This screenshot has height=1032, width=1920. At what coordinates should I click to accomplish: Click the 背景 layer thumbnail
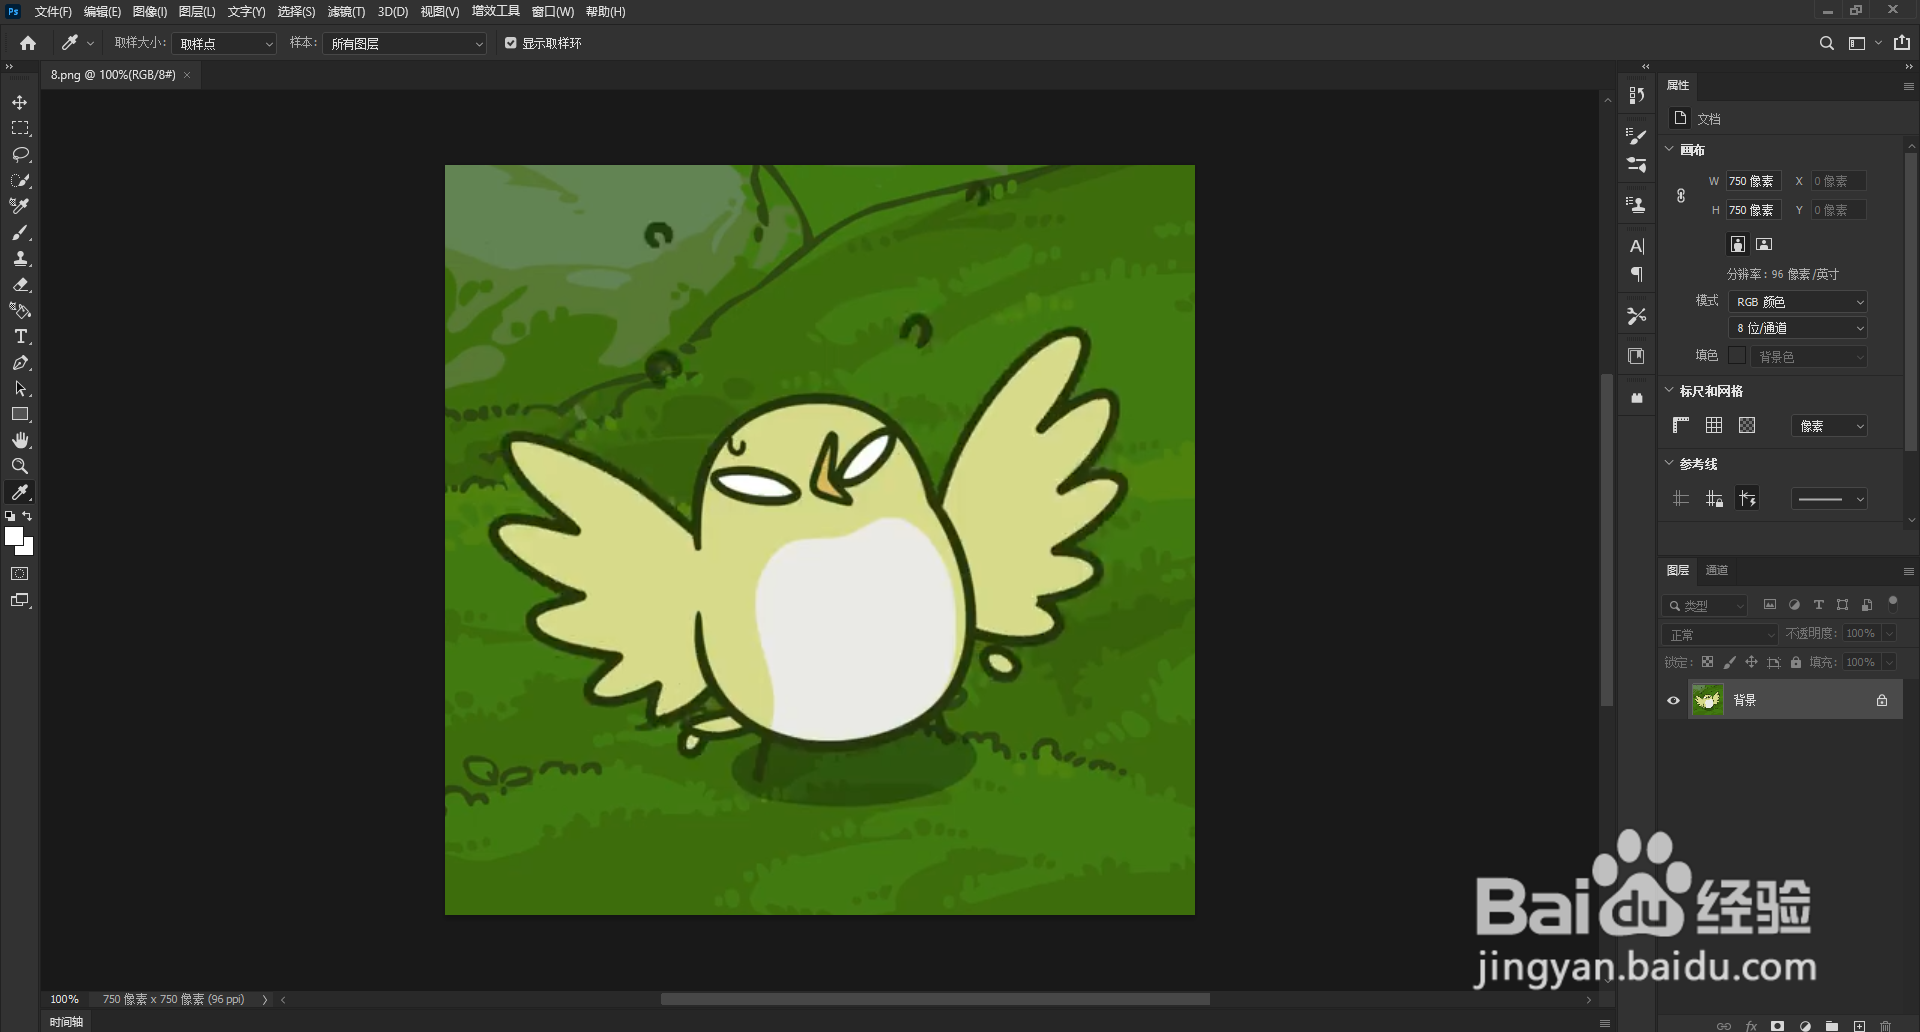1708,700
